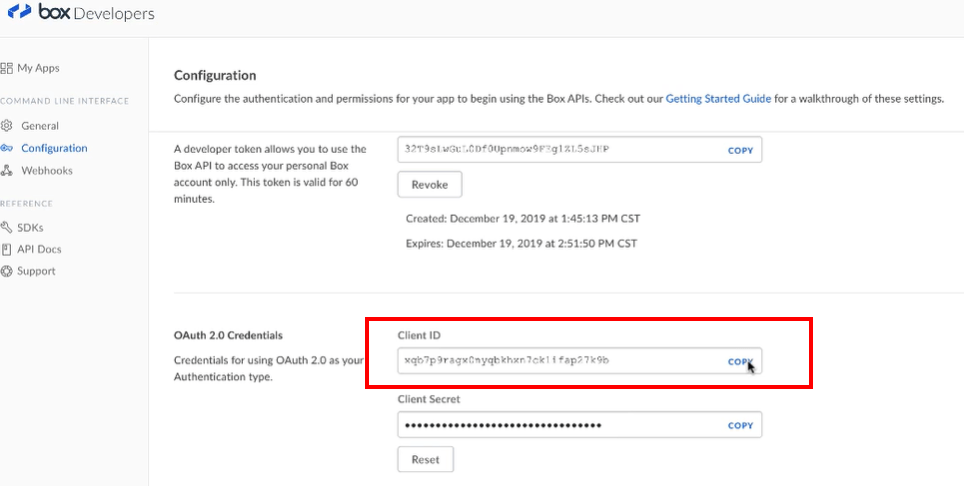964x486 pixels.
Task: Click the Client ID label
Action: 419,335
